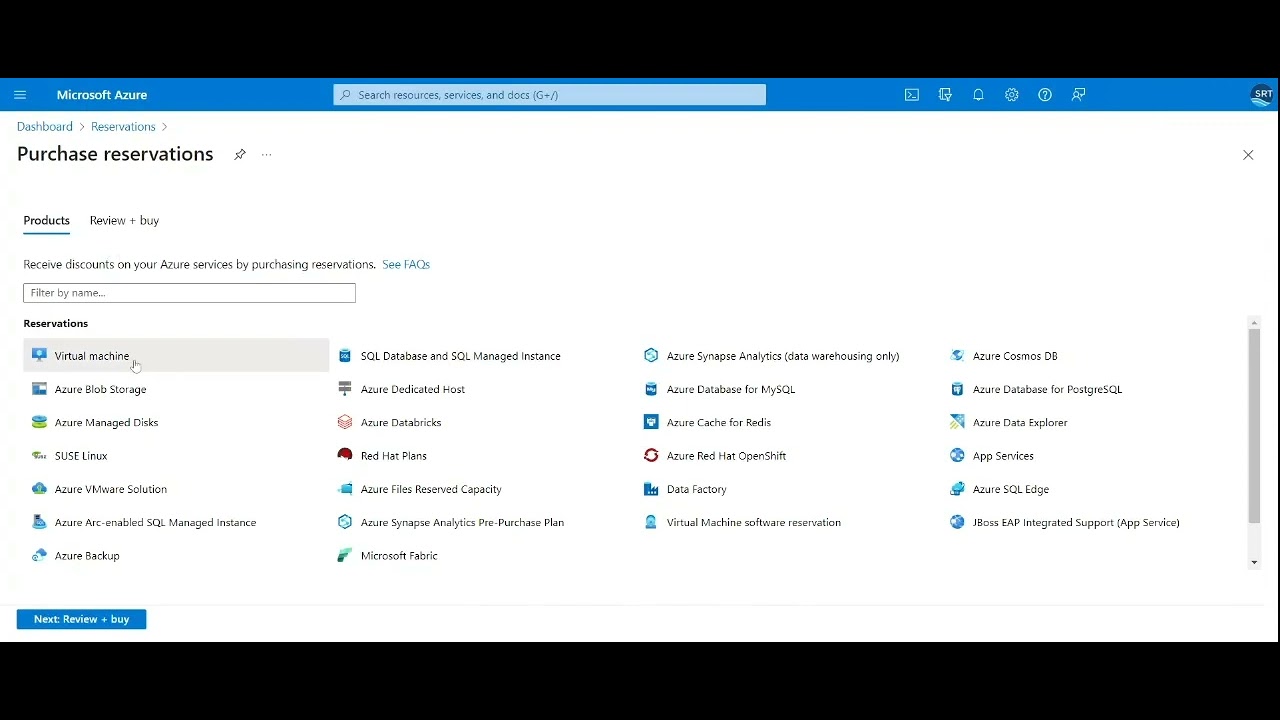The height and width of the screenshot is (720, 1280).
Task: Click the reservations list vertical scrollbar thumb
Action: click(x=1254, y=425)
